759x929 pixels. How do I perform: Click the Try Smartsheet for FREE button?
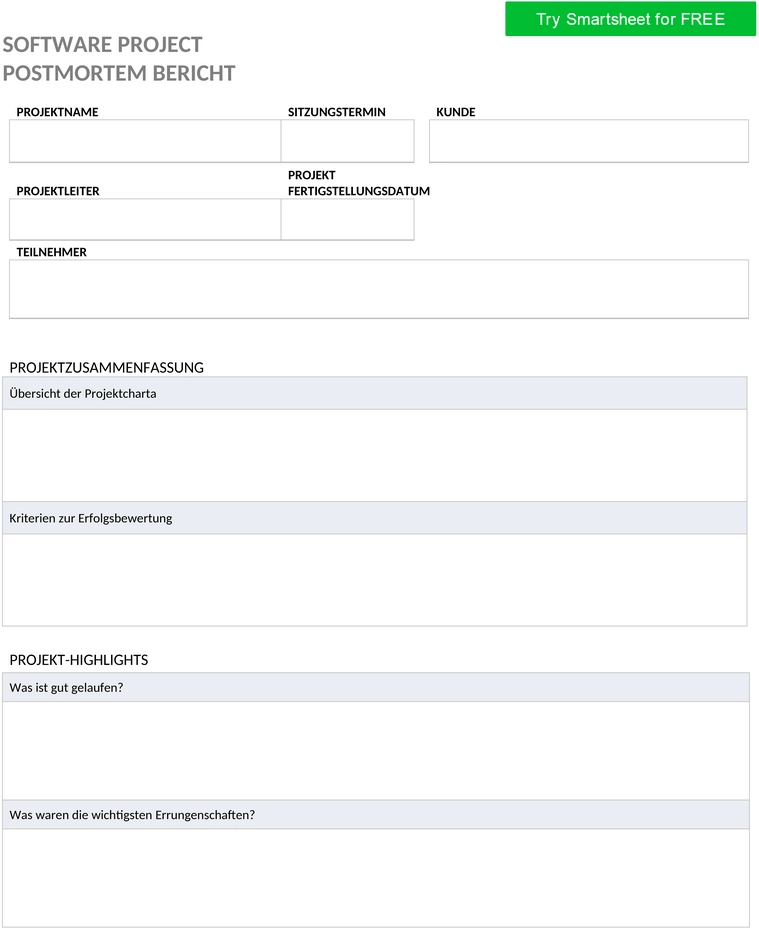click(630, 19)
